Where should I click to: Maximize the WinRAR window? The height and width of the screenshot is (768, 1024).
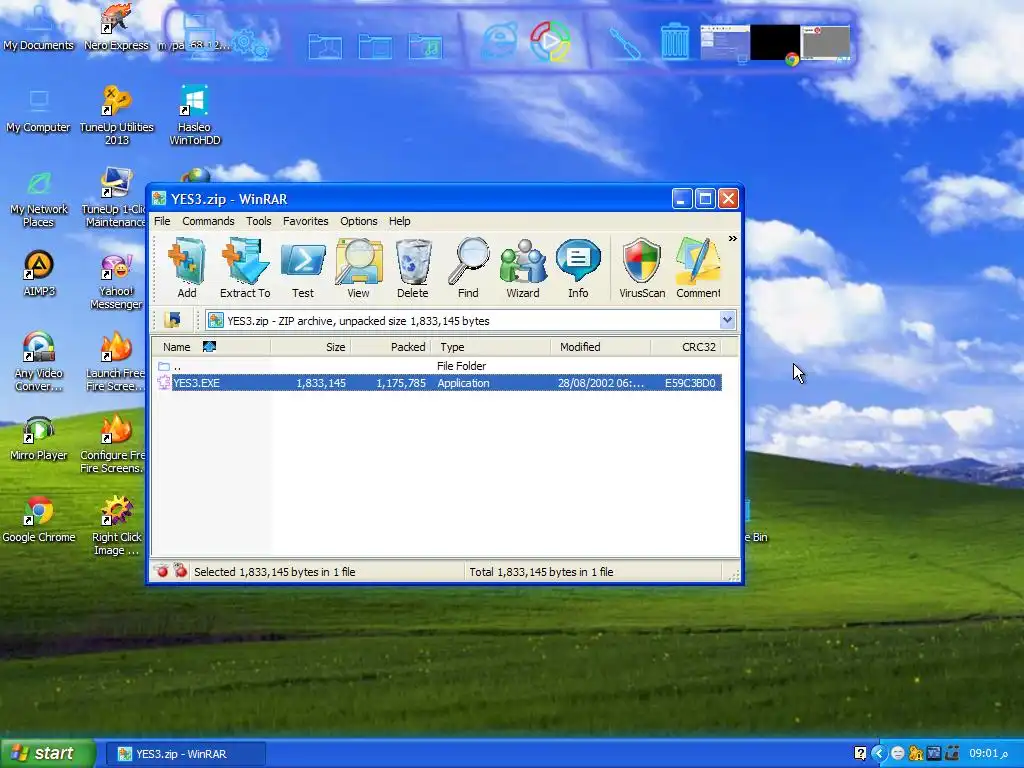(705, 199)
